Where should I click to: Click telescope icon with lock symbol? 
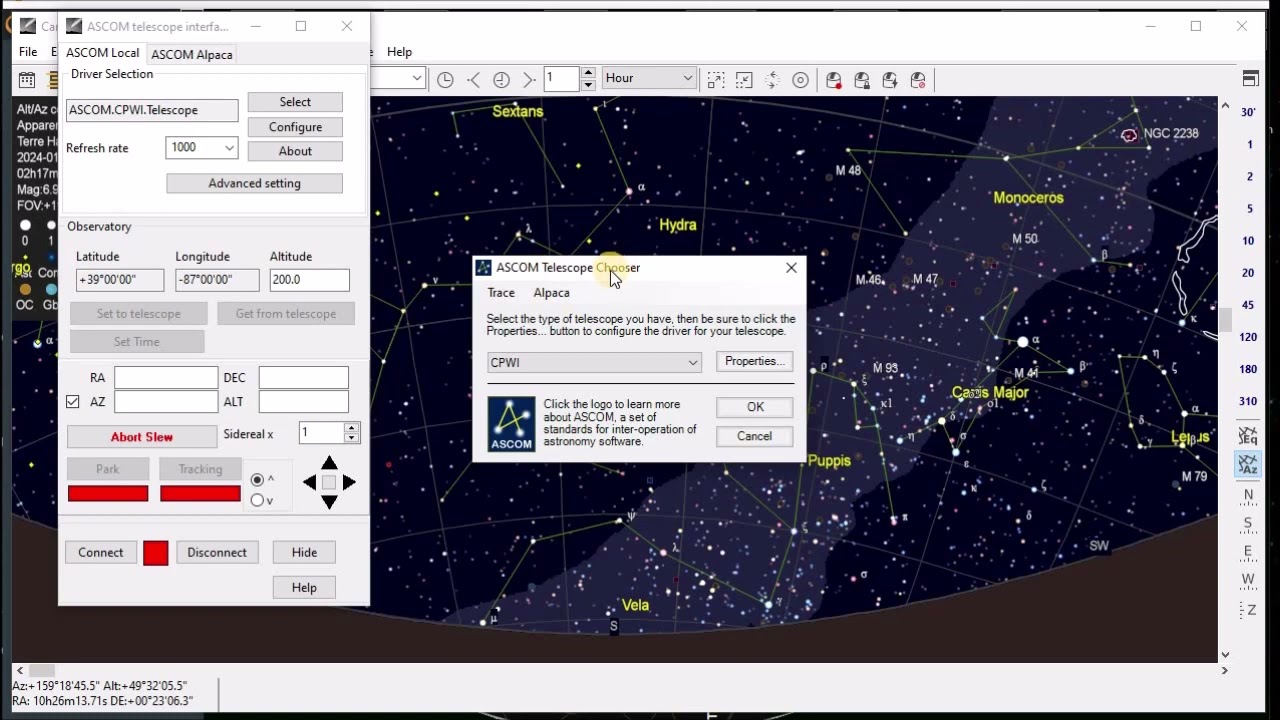[862, 80]
